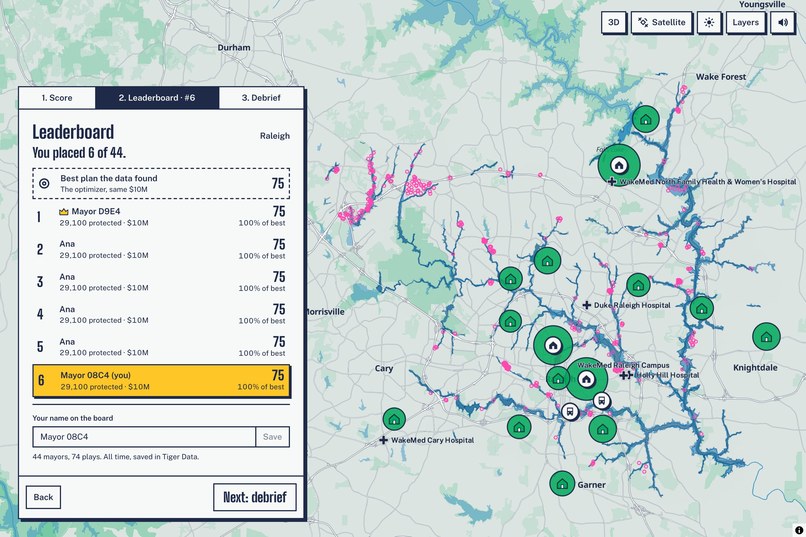
Task: Click the large shelter circle above WakeMed North
Action: click(x=619, y=165)
